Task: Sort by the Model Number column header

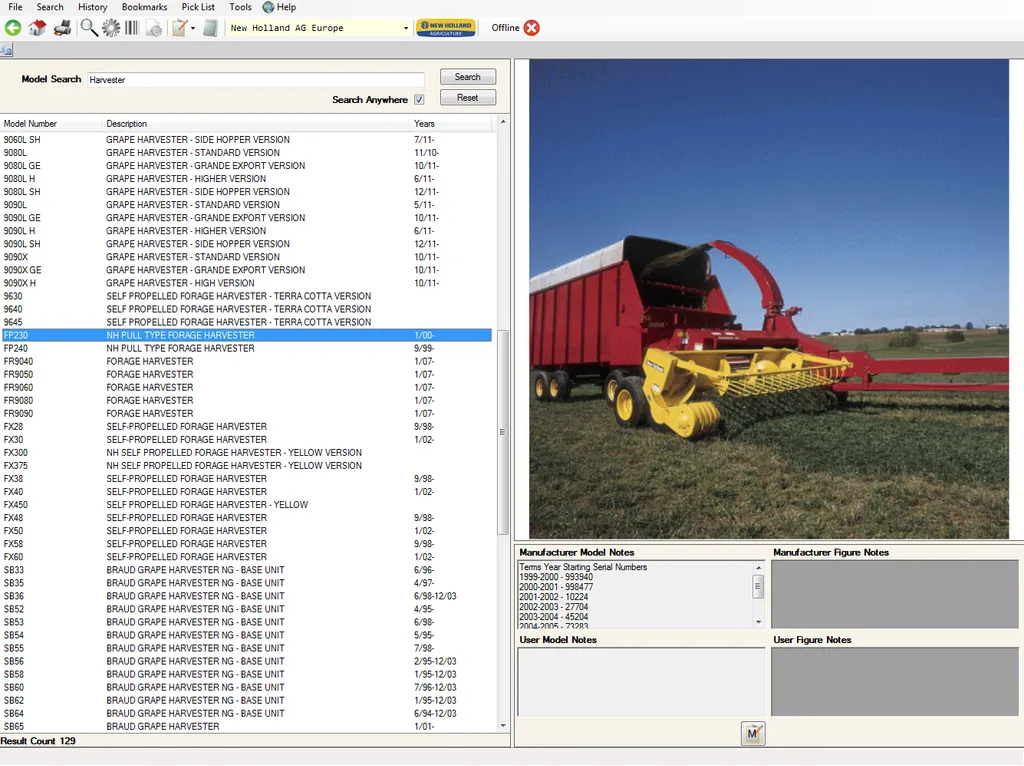Action: click(x=52, y=123)
